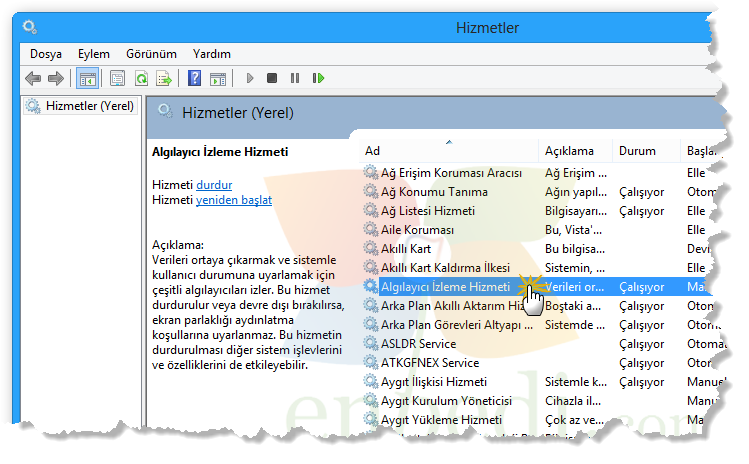Select the Ağ Erişim Koruması Aracısı service
749x464 pixels.
pyautogui.click(x=451, y=173)
